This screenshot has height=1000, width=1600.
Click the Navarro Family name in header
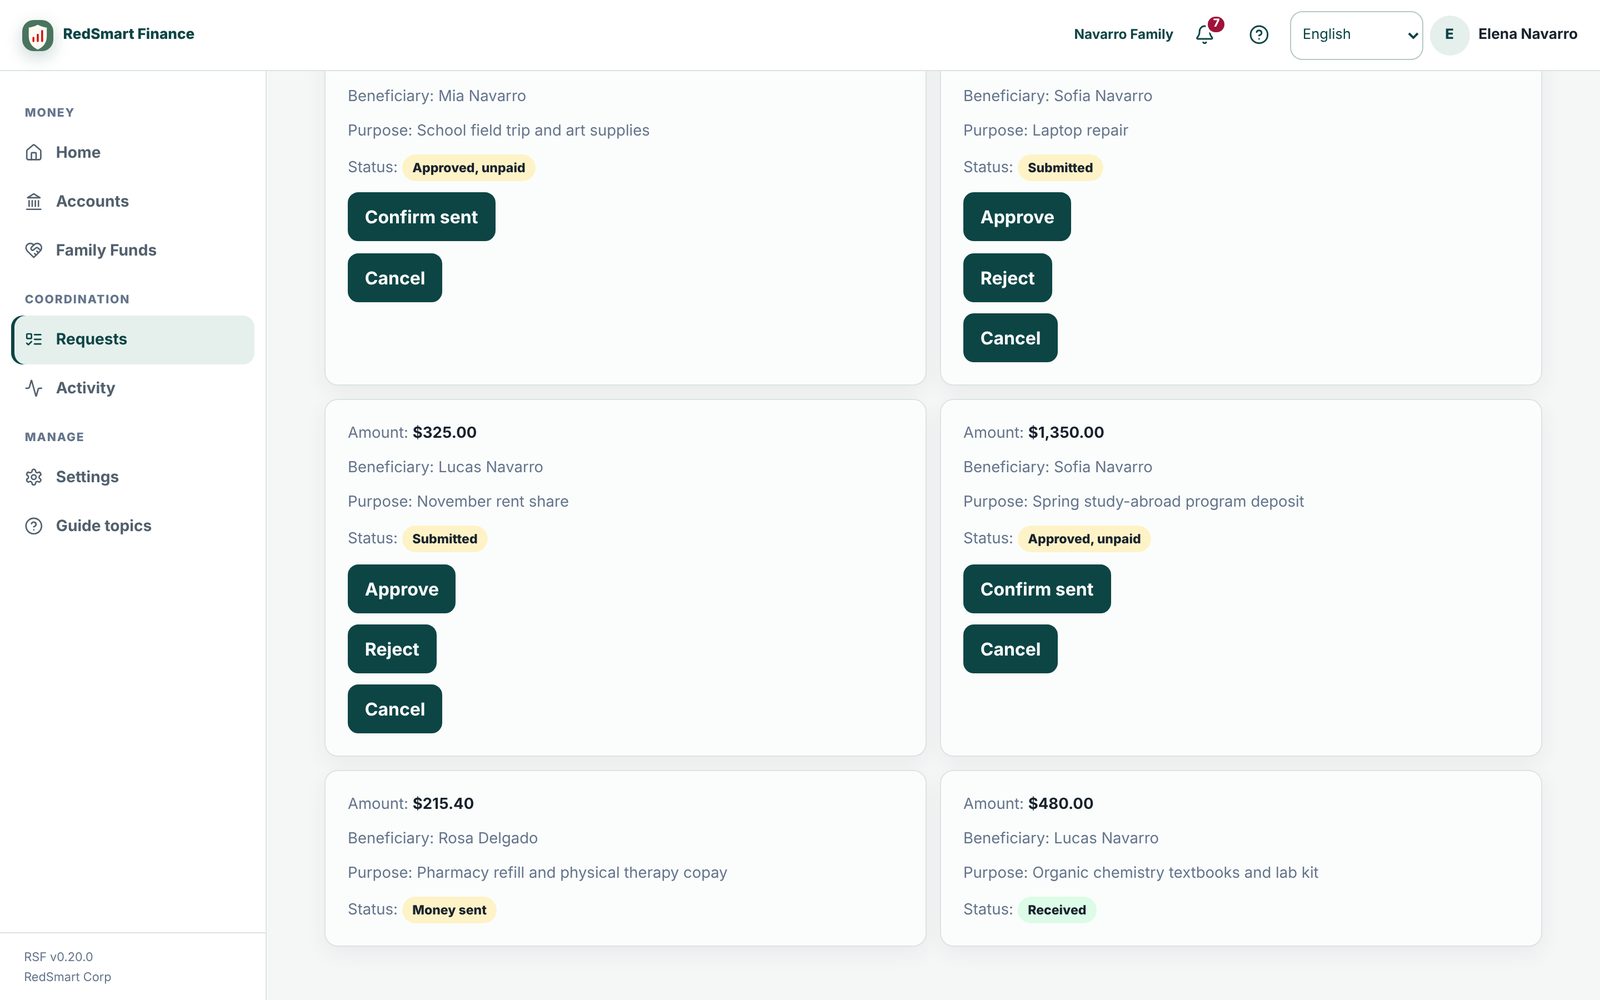(1123, 35)
